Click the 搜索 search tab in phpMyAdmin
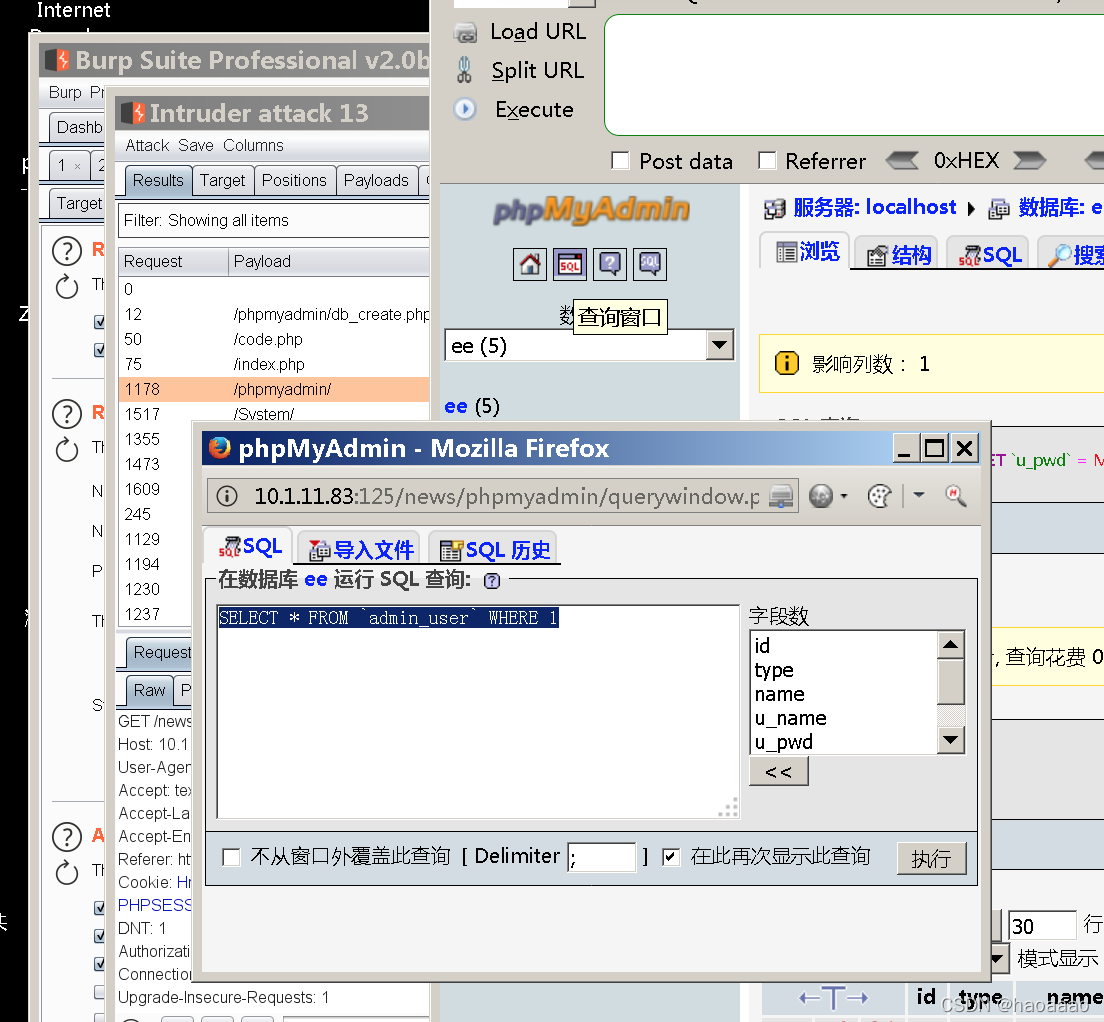This screenshot has height=1022, width=1104. [1072, 255]
